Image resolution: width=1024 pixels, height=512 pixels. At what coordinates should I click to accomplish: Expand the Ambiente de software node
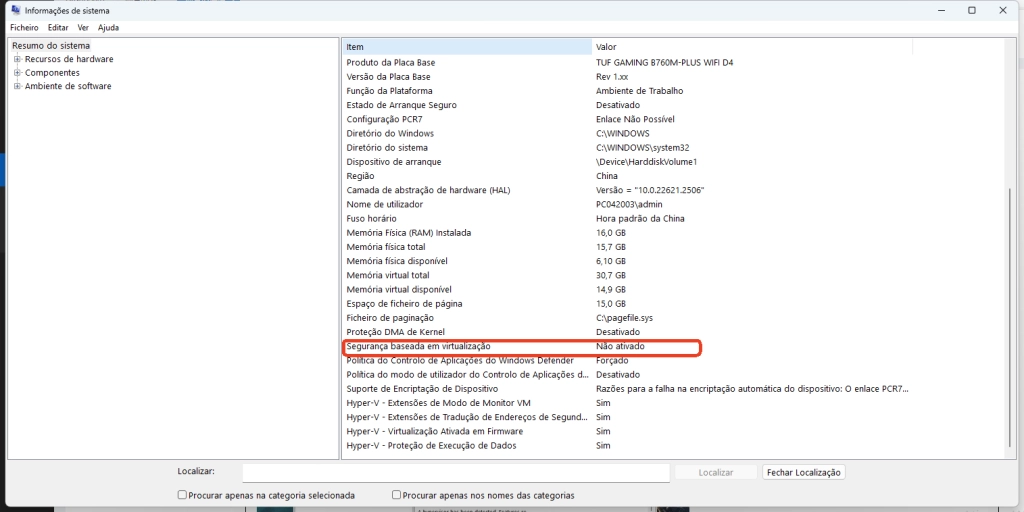click(x=17, y=86)
